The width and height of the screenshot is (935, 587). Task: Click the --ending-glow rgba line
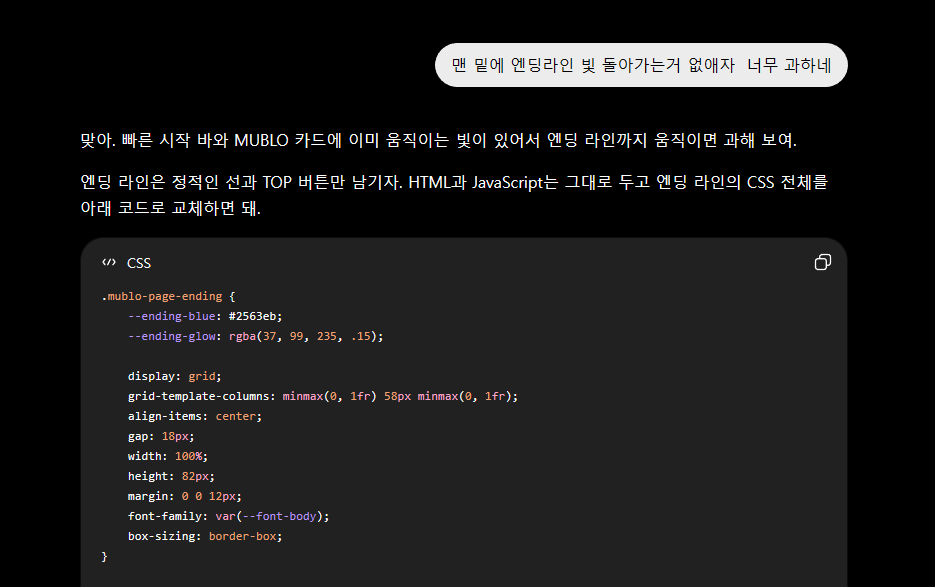[255, 336]
